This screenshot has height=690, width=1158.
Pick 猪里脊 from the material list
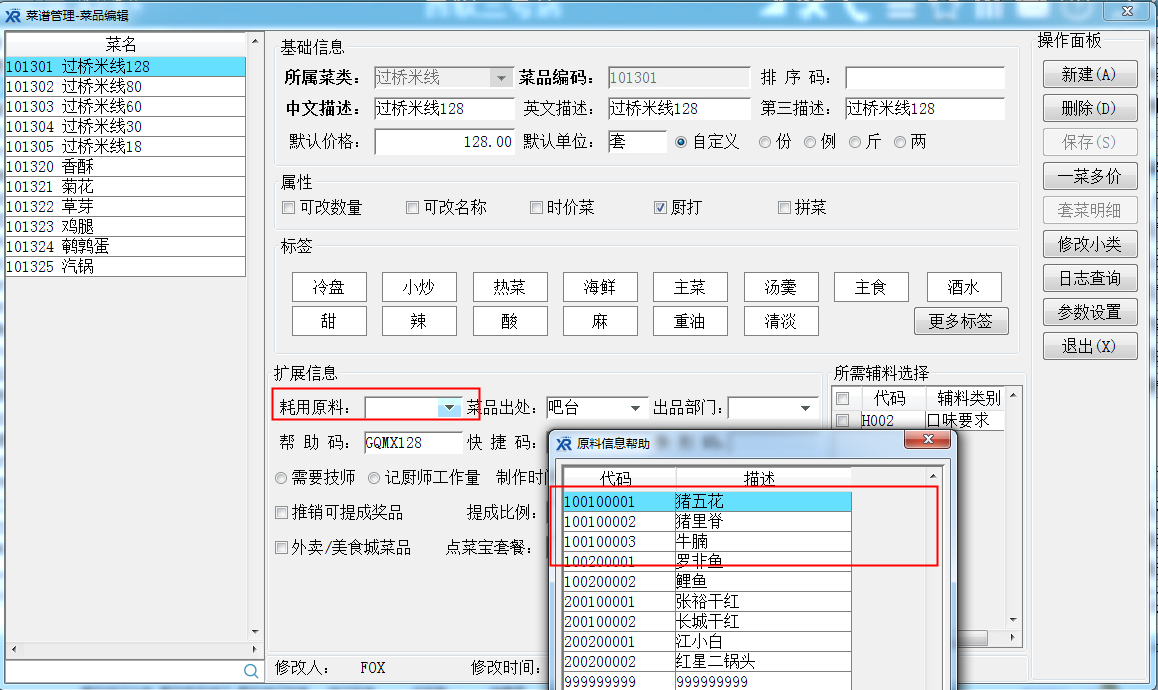[700, 521]
